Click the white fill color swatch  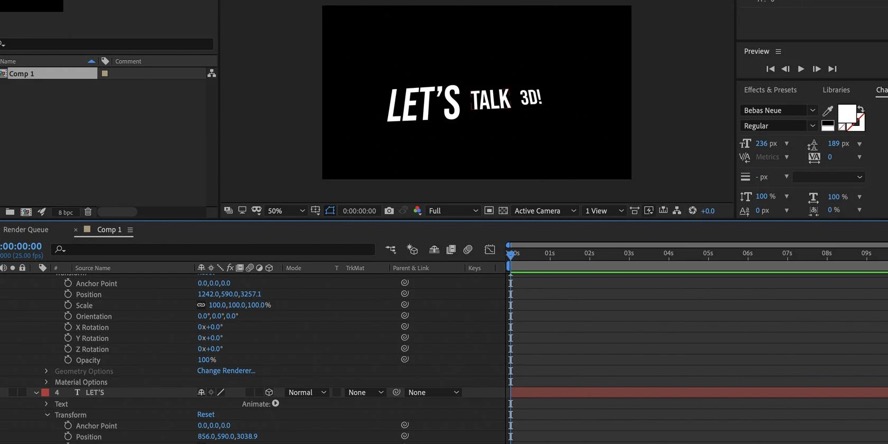pos(846,113)
